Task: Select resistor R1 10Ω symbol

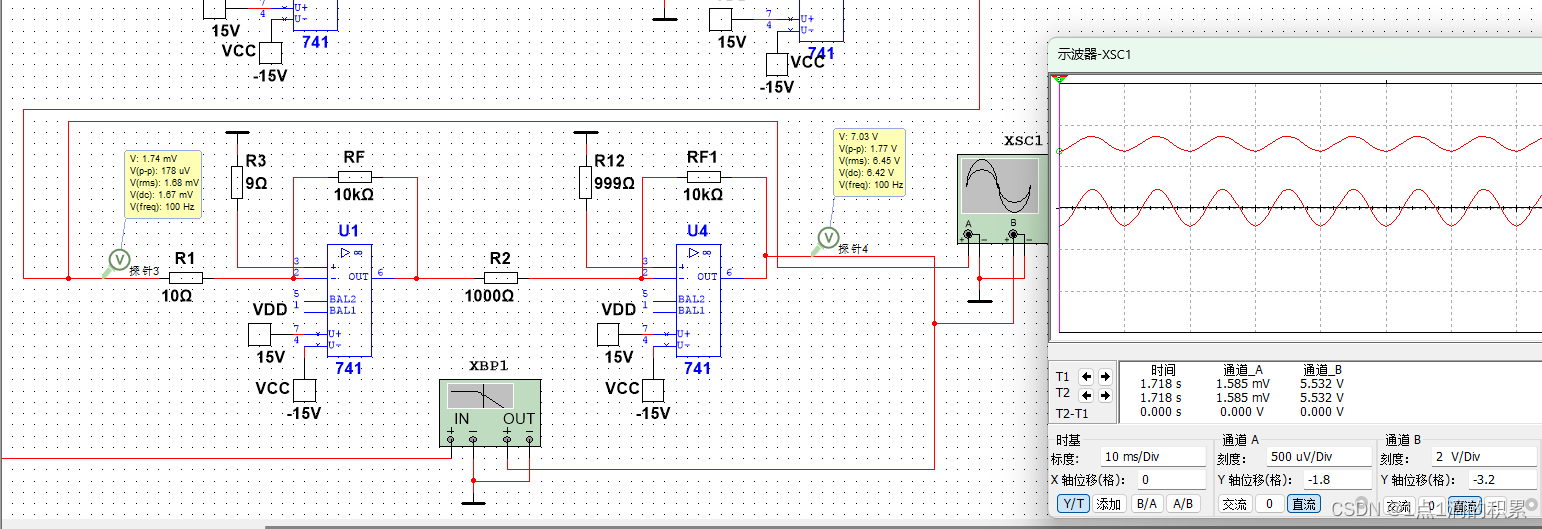Action: tap(185, 278)
